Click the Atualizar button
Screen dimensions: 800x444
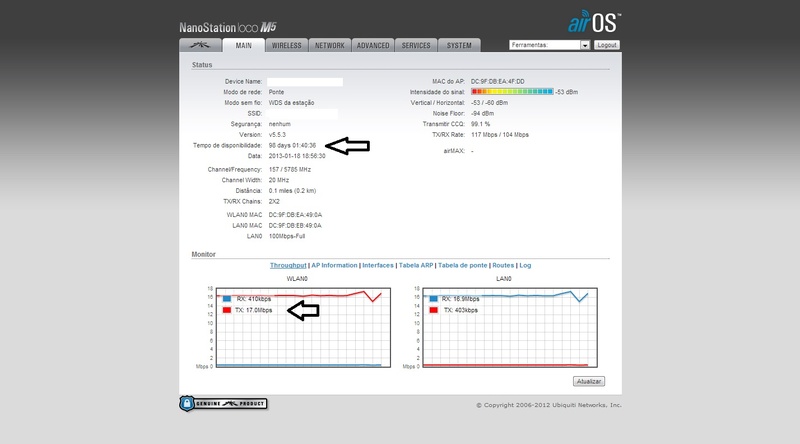click(589, 381)
